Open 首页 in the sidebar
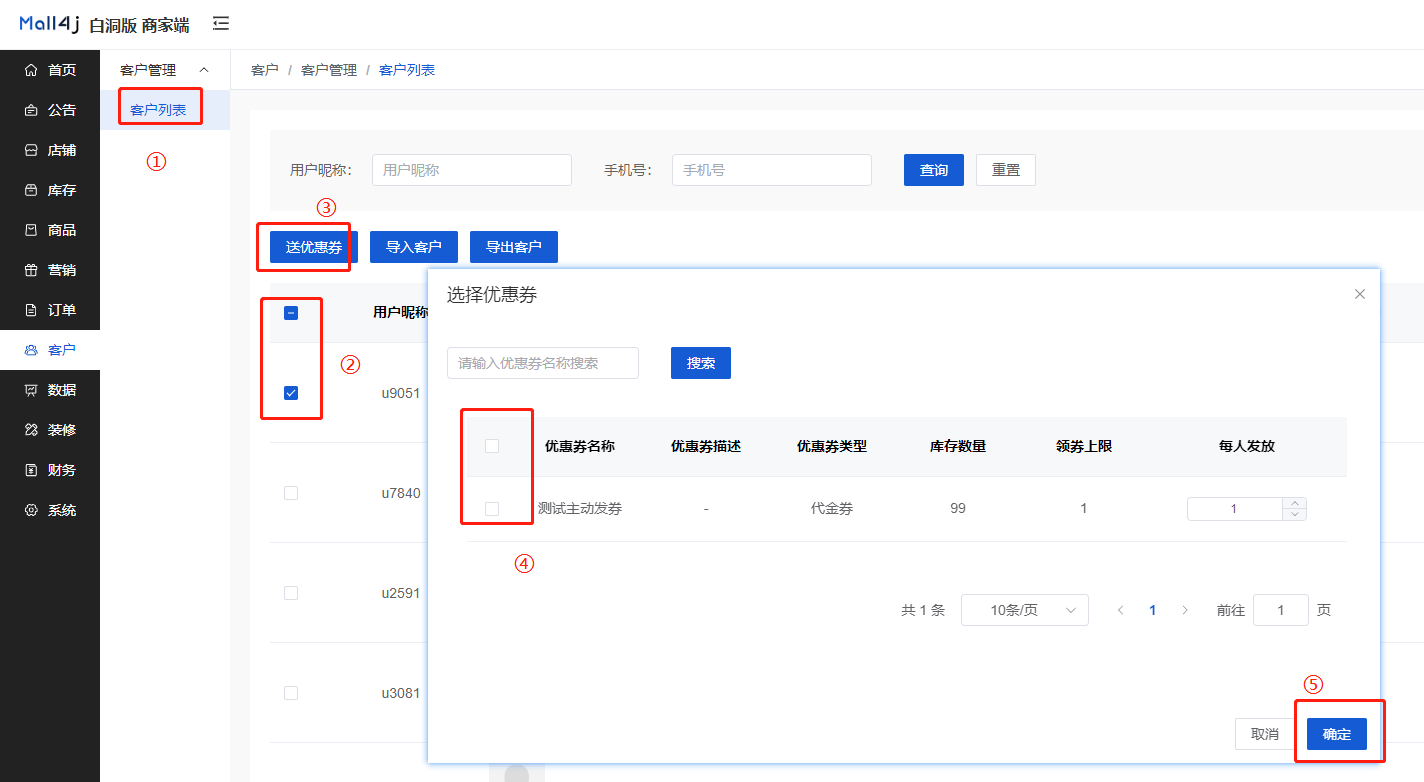The width and height of the screenshot is (1424, 782). click(x=50, y=70)
